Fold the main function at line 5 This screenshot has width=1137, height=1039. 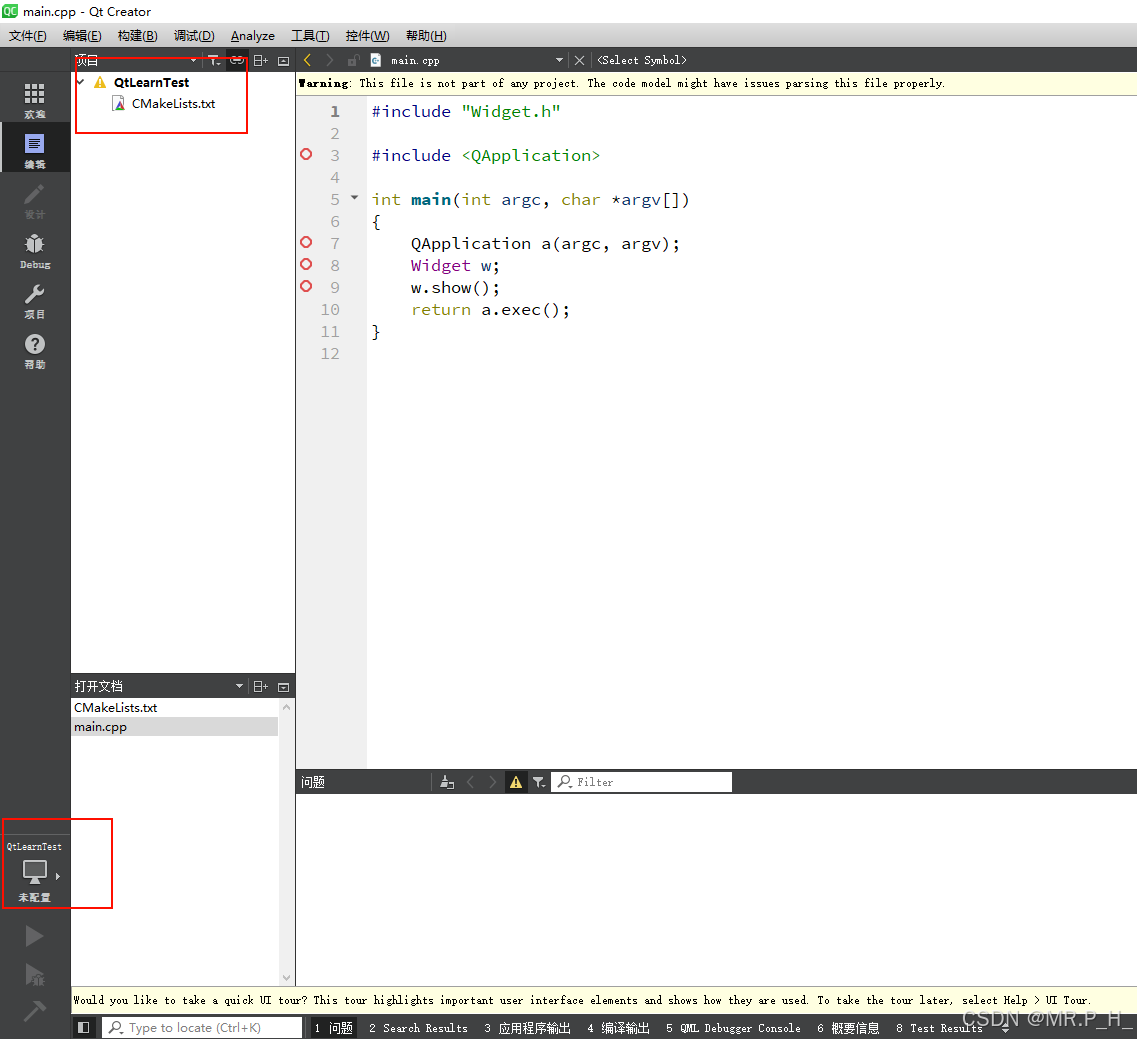click(354, 197)
